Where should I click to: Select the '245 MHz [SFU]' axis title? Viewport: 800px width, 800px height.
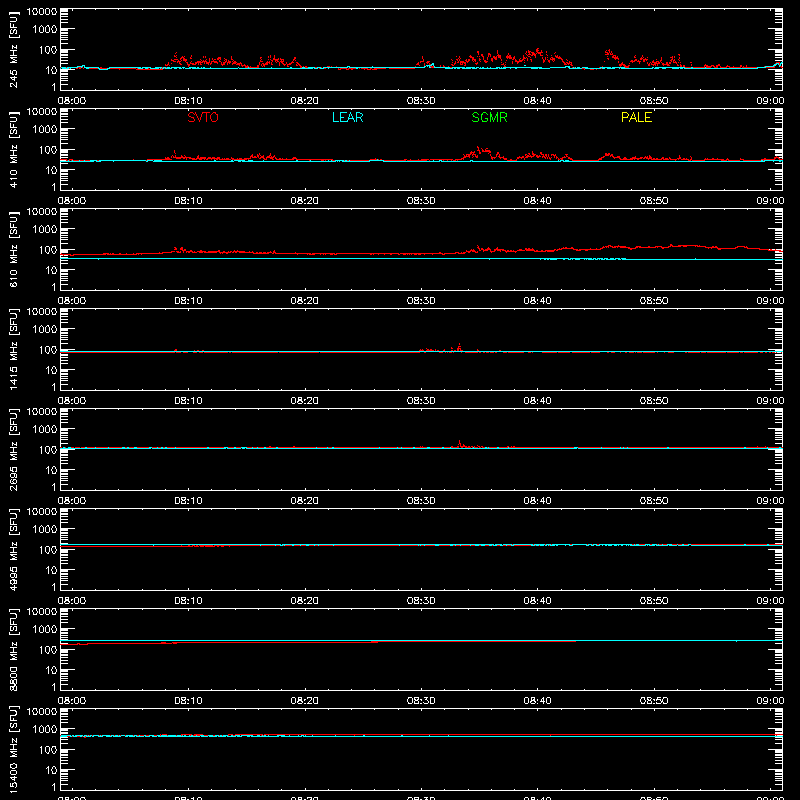pos(13,49)
